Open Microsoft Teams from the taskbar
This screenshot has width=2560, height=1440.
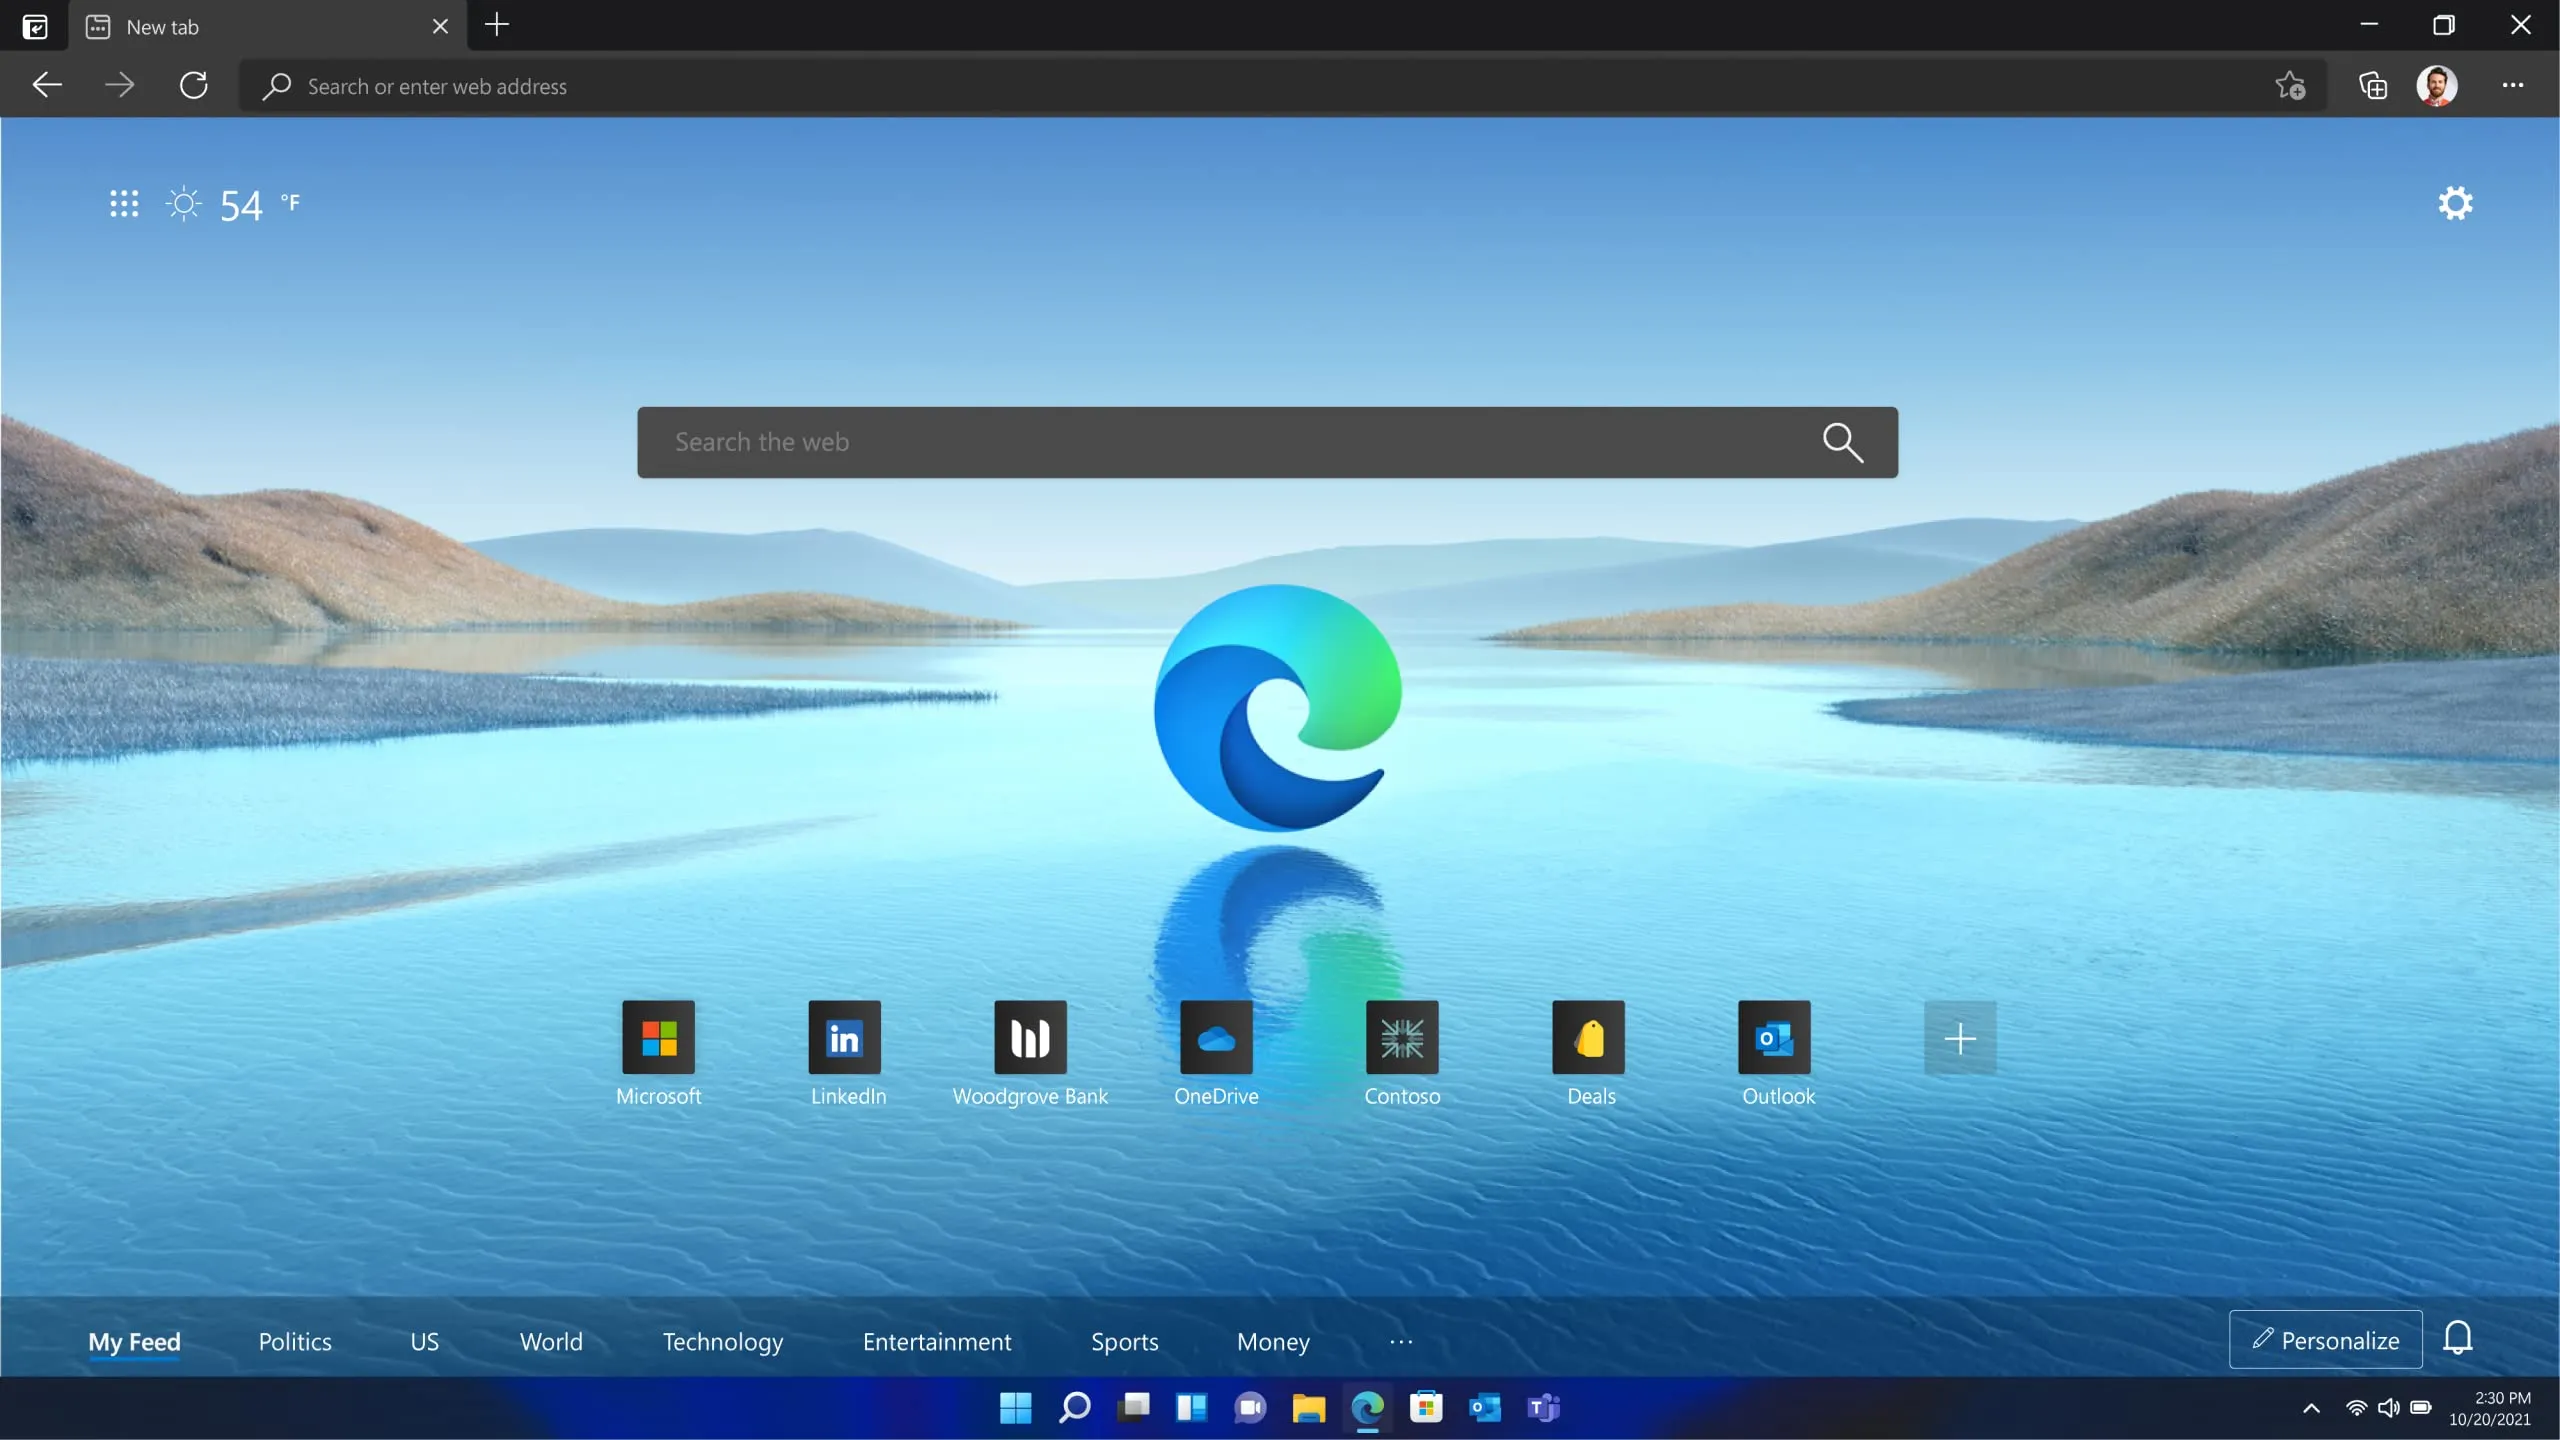click(x=1543, y=1408)
